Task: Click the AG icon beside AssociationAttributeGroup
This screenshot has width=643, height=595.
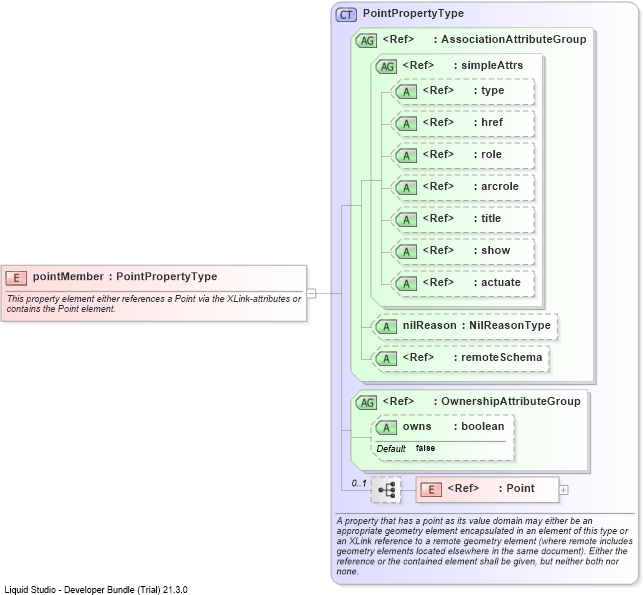Action: coord(366,41)
